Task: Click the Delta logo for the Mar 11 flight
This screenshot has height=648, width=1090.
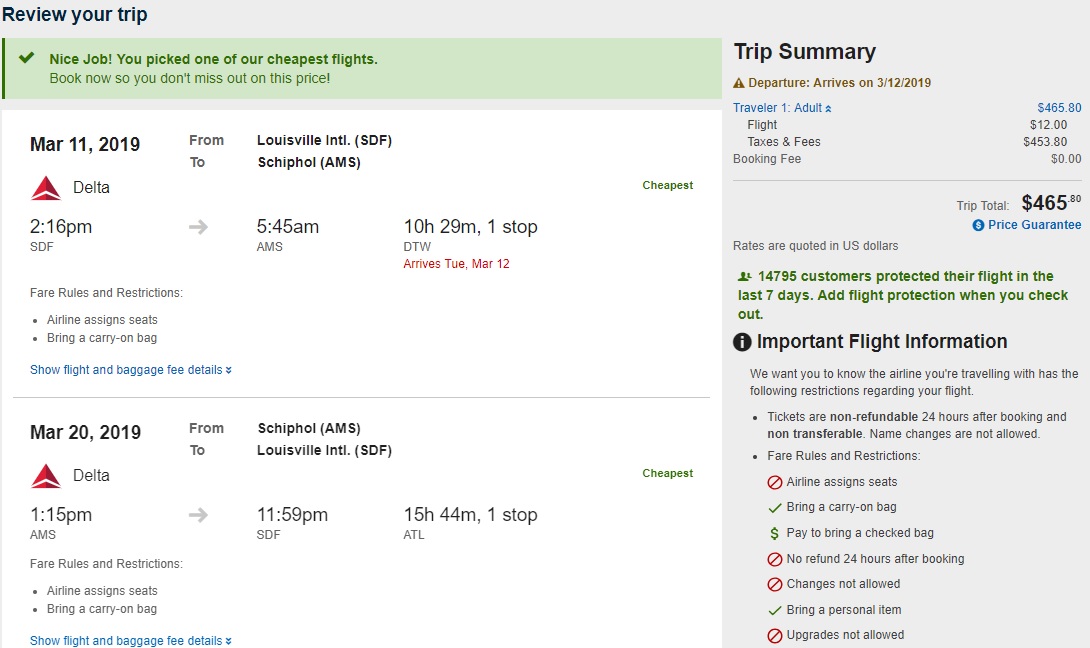Action: click(46, 188)
